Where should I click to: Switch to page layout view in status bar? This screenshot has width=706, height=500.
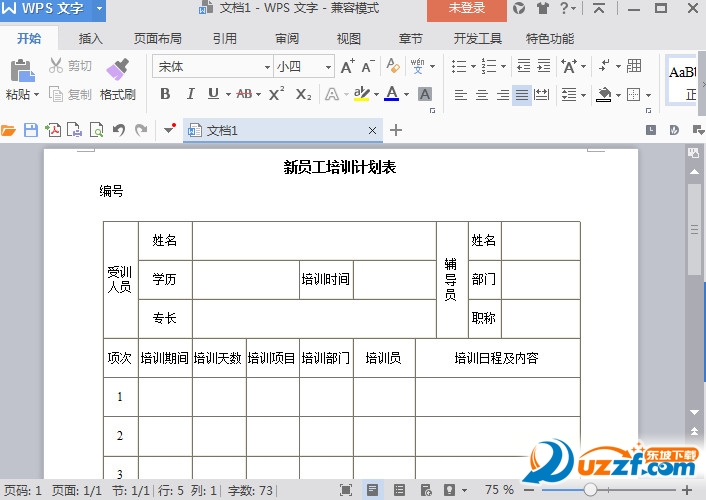tap(372, 490)
